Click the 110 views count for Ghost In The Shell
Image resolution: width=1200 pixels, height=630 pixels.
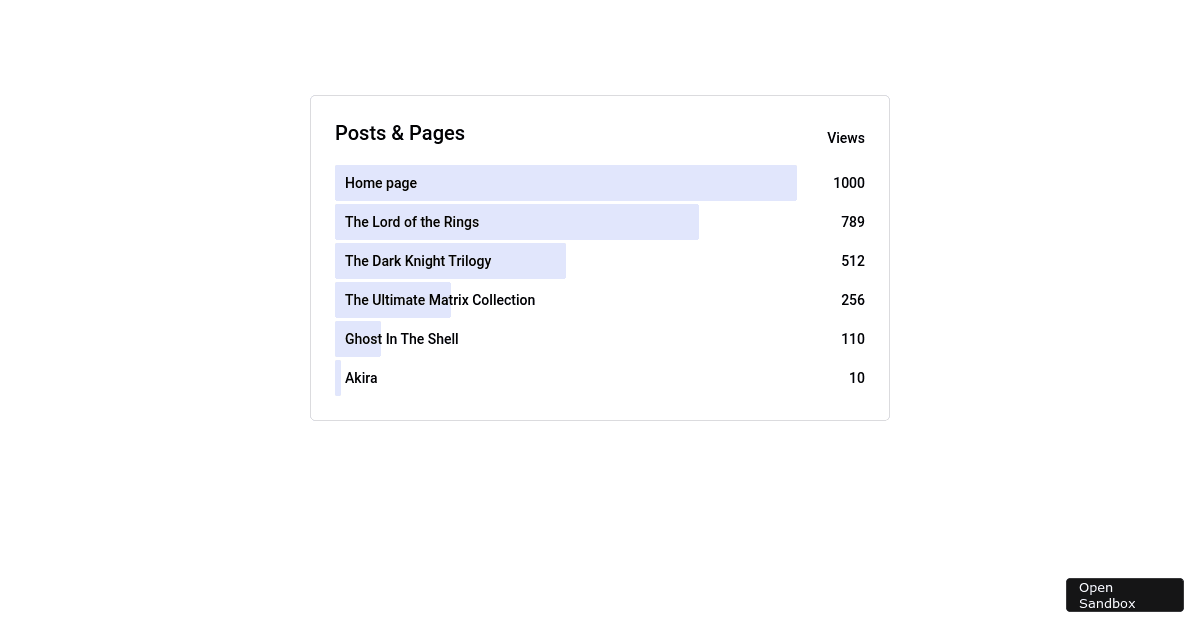[x=853, y=338]
